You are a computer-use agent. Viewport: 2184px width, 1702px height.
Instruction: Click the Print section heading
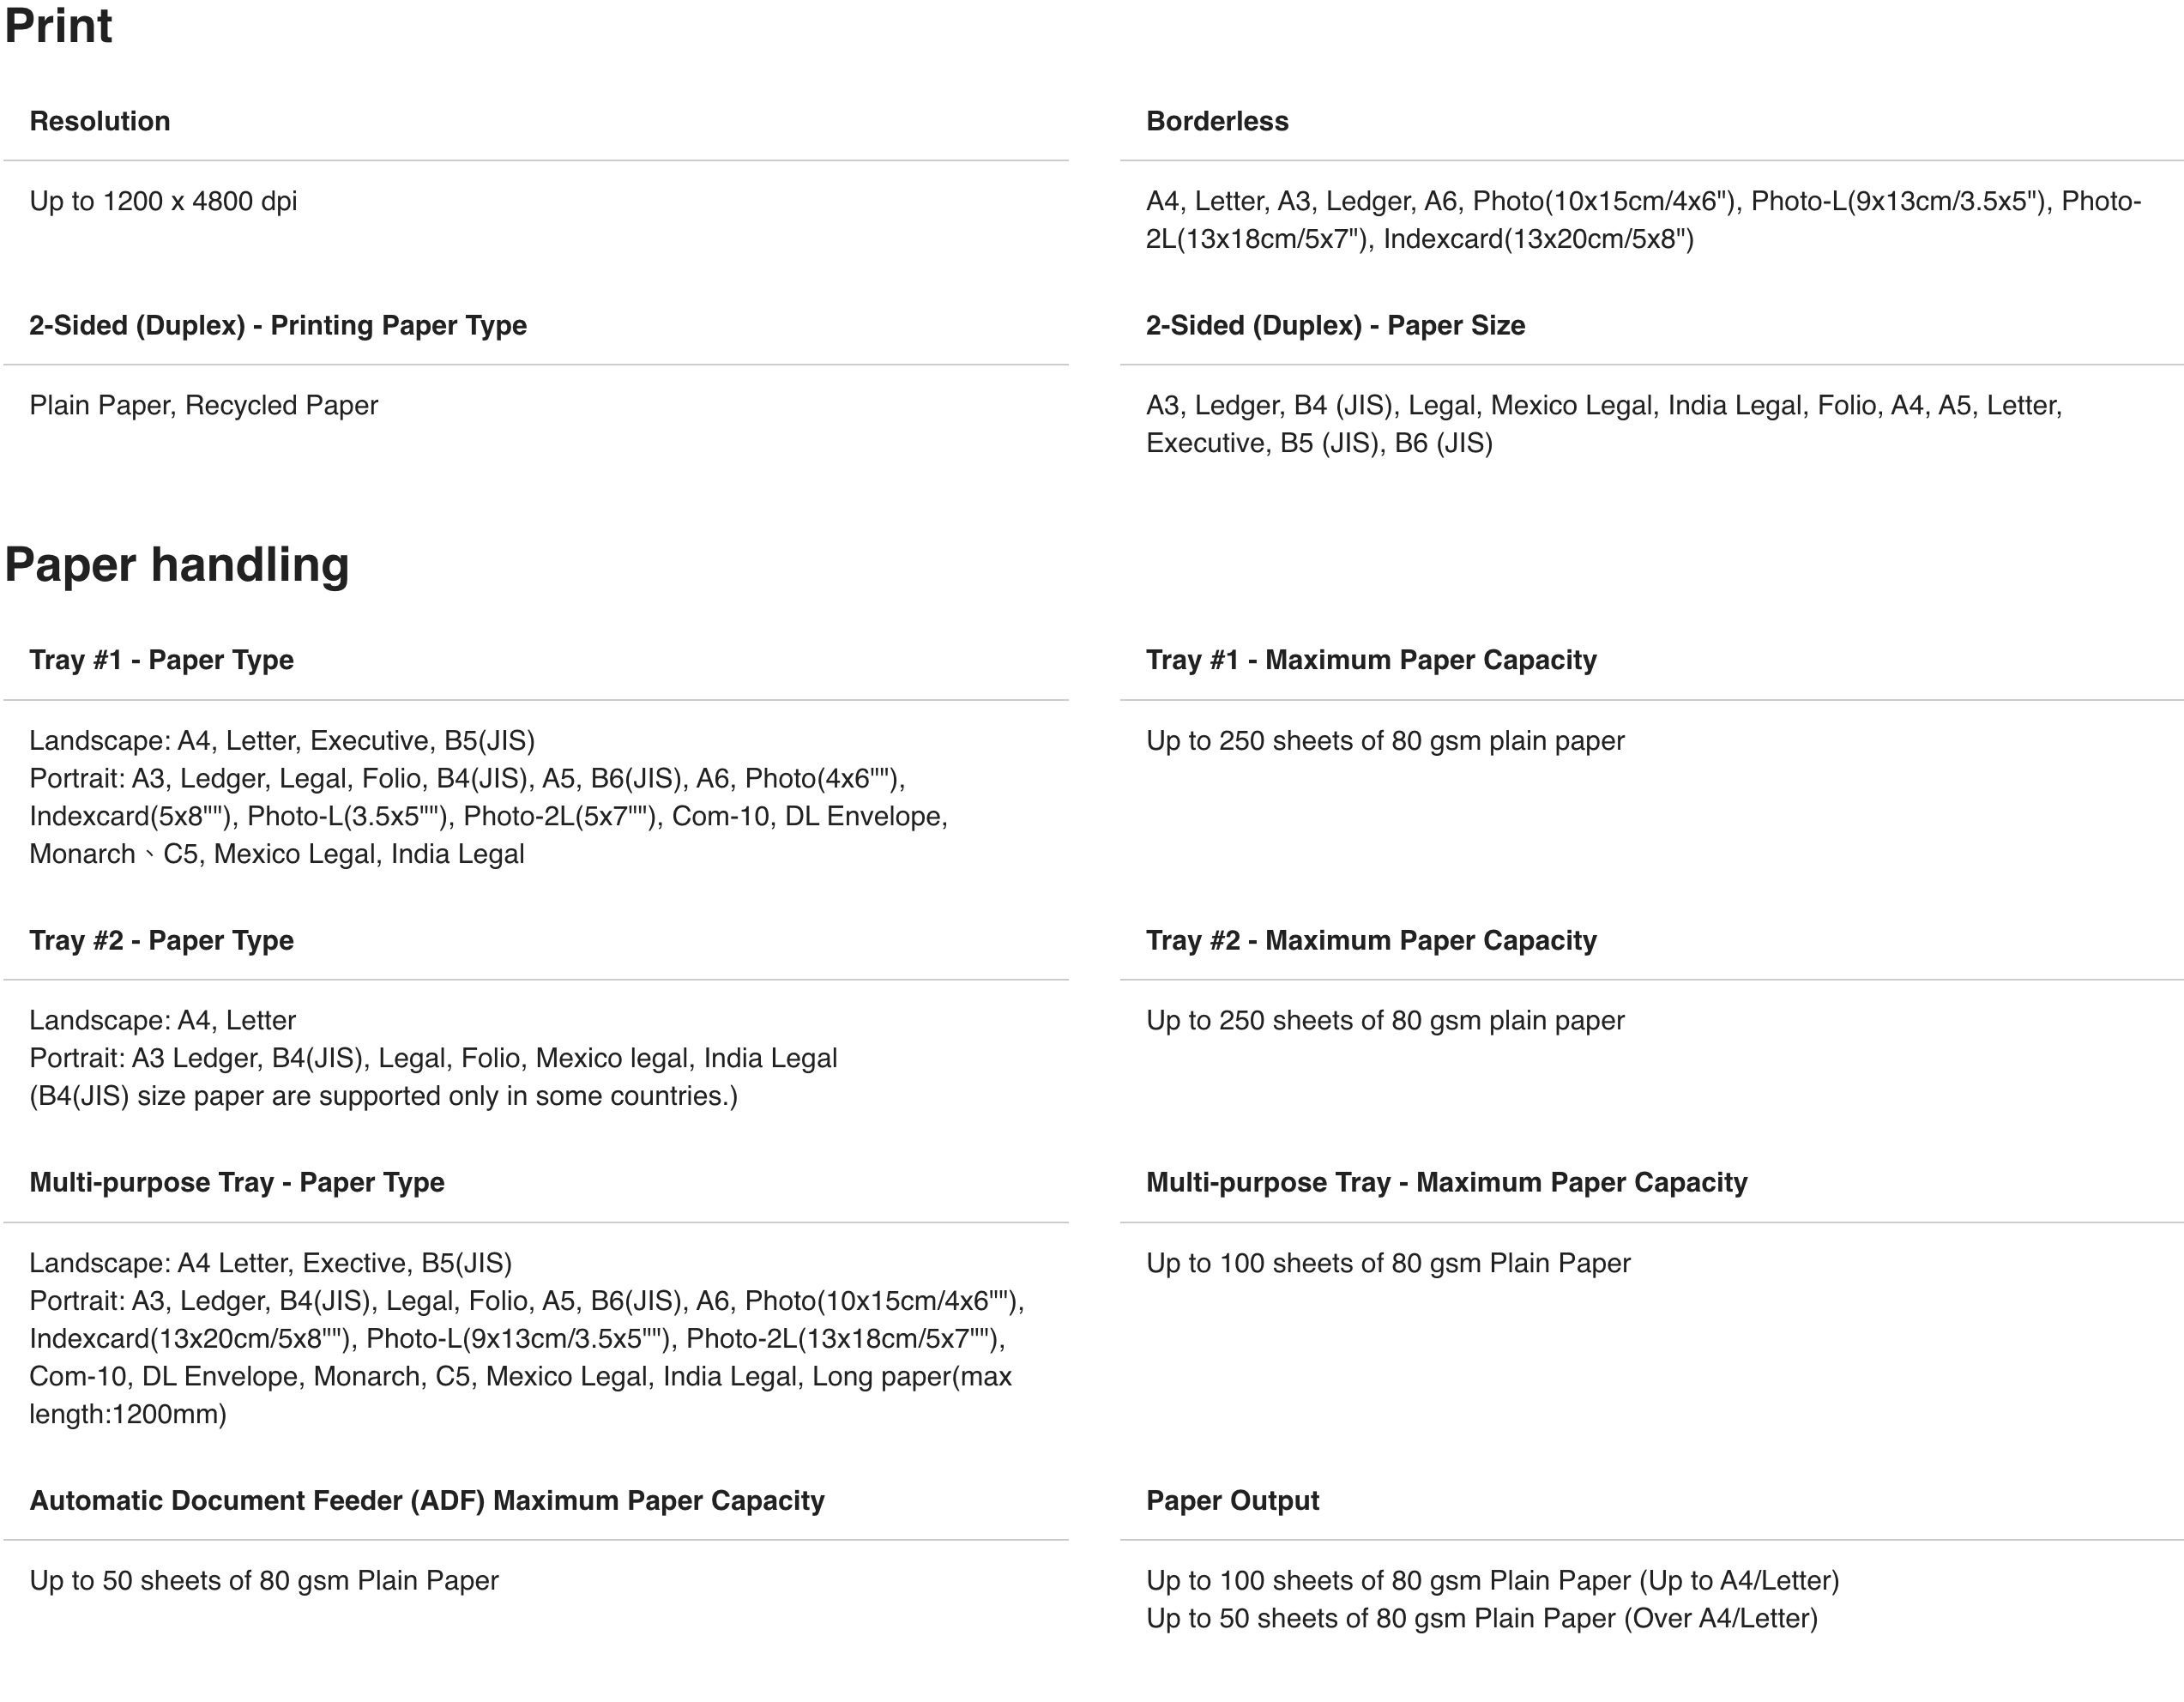58,25
